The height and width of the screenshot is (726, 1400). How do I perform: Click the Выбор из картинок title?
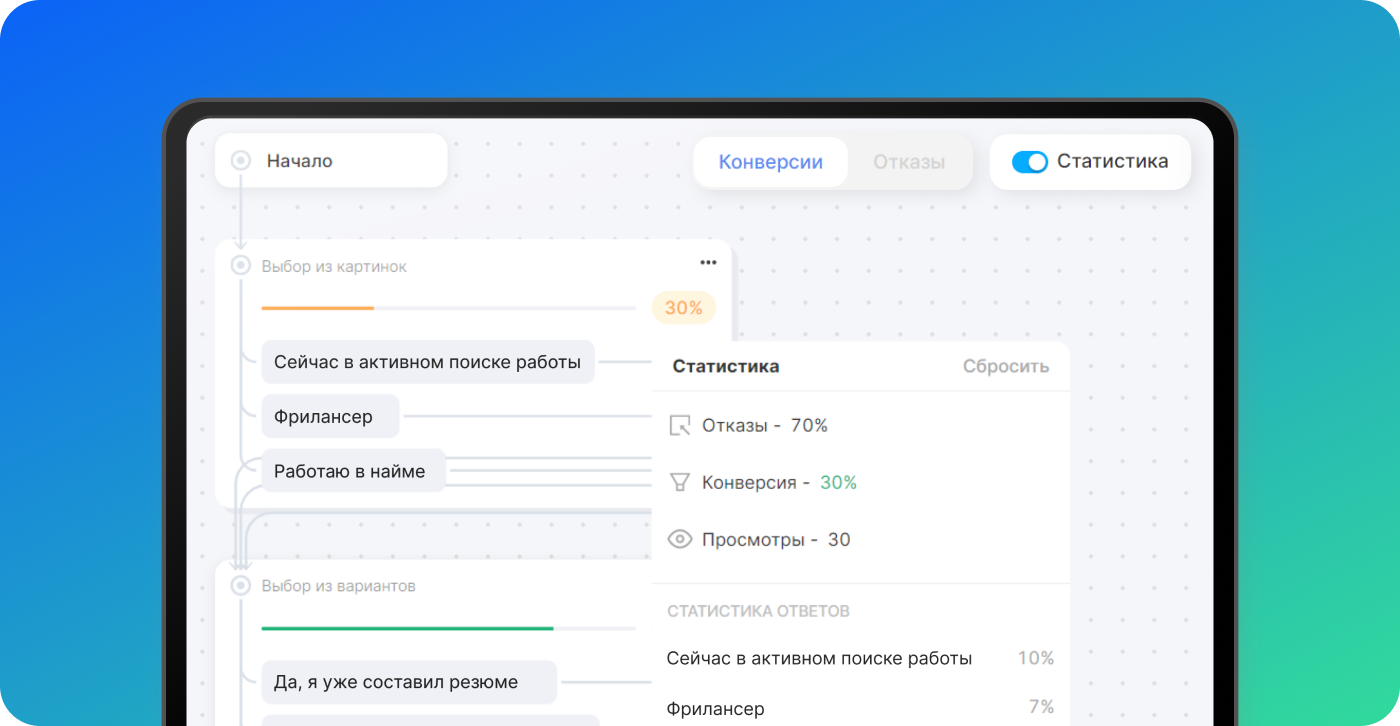point(334,267)
